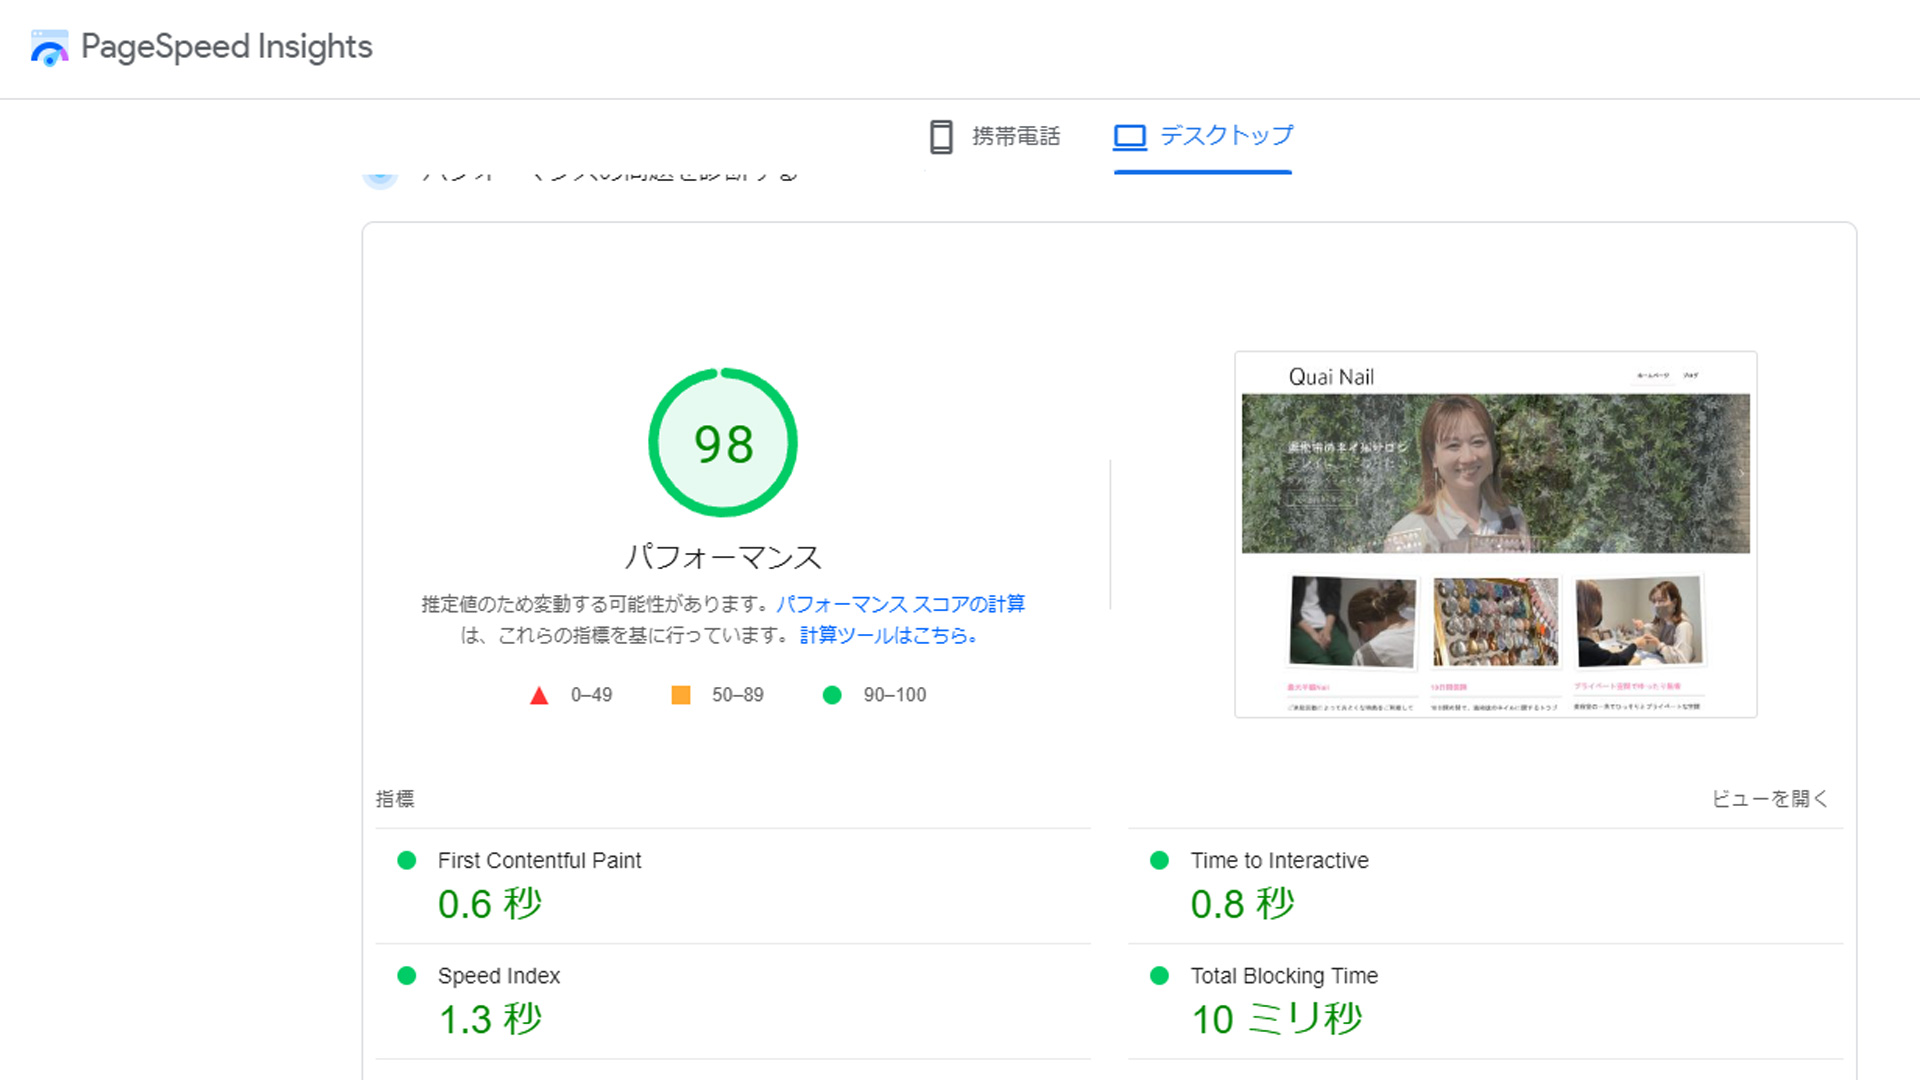Viewport: 1920px width, 1080px height.
Task: Open the 計算ツールはこちら link
Action: pos(888,635)
